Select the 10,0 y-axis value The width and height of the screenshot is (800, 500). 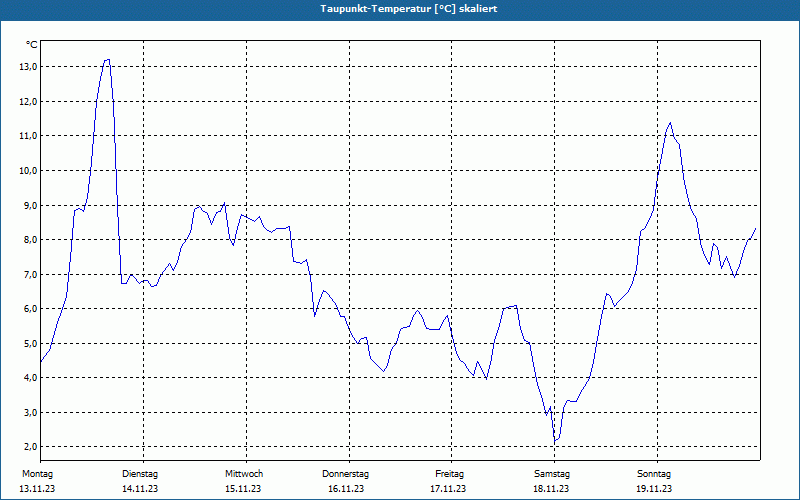tap(29, 170)
